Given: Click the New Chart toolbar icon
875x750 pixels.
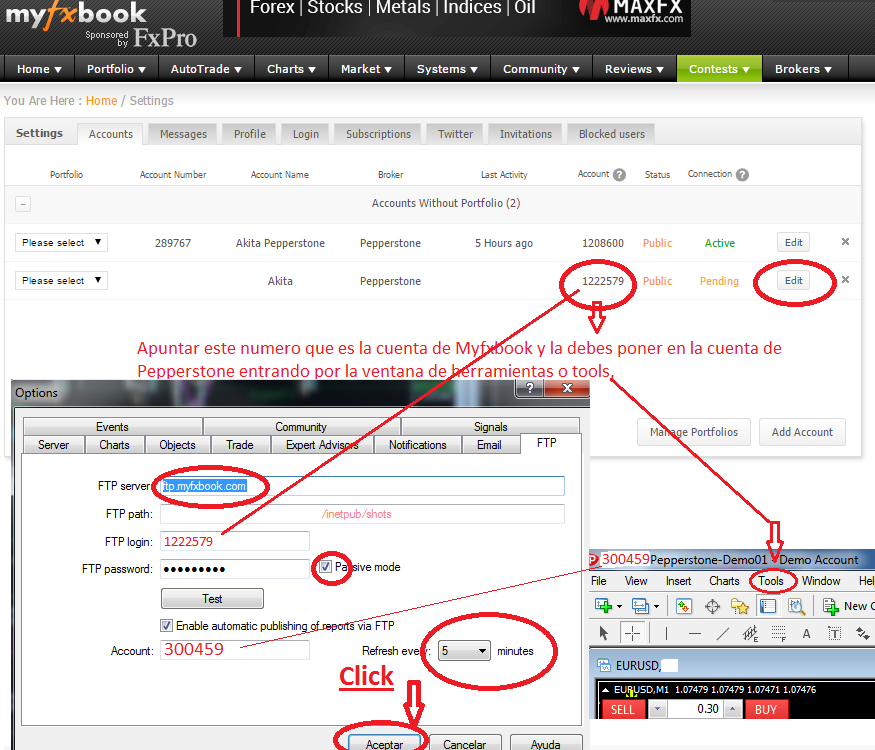Looking at the screenshot, I should (x=604, y=606).
